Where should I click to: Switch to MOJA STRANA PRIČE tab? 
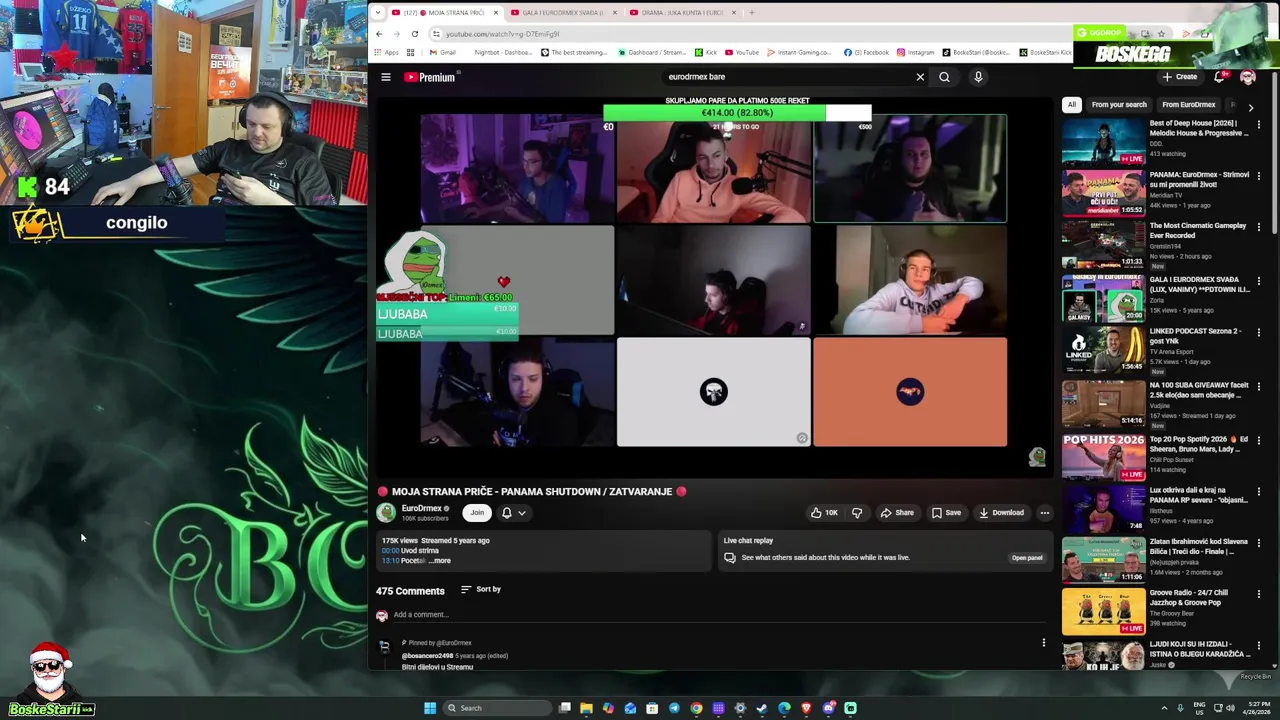445,13
